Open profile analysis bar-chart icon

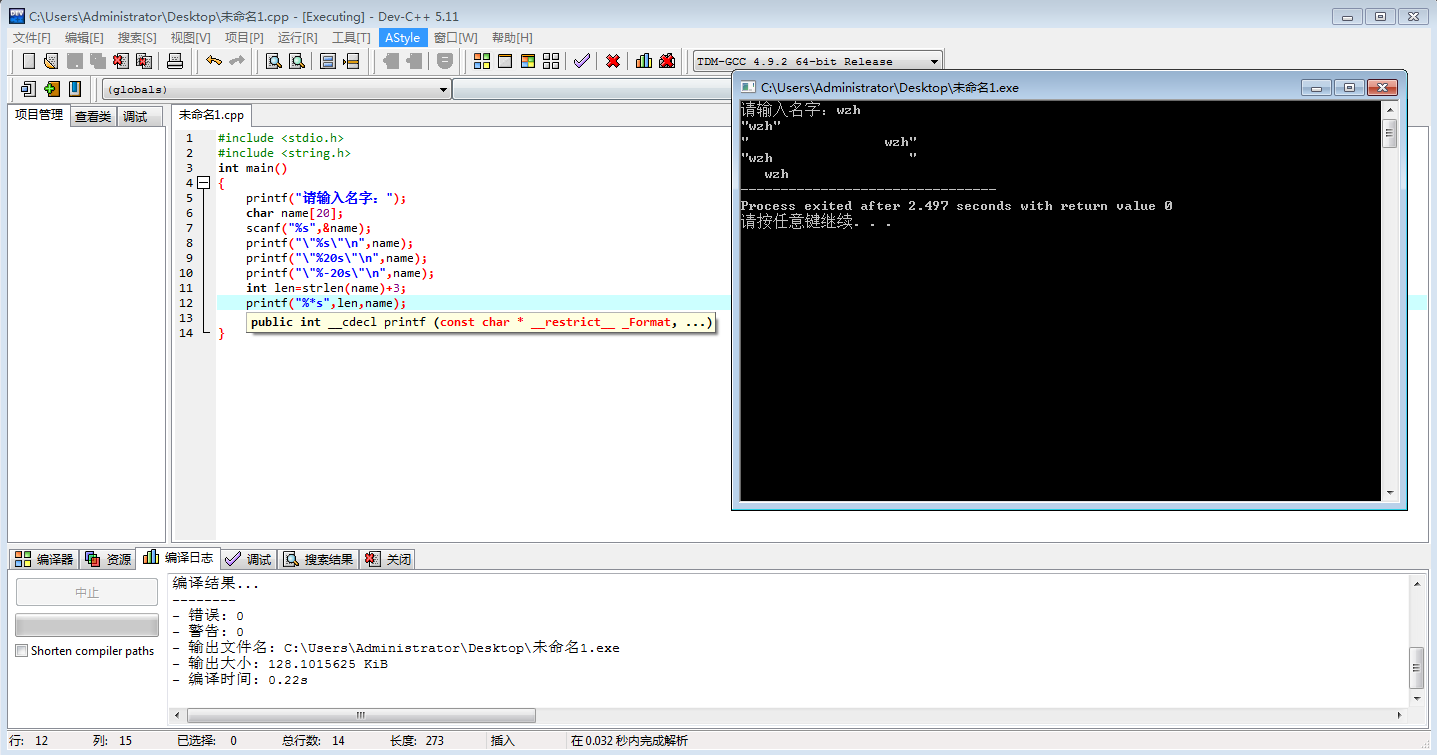coord(644,61)
